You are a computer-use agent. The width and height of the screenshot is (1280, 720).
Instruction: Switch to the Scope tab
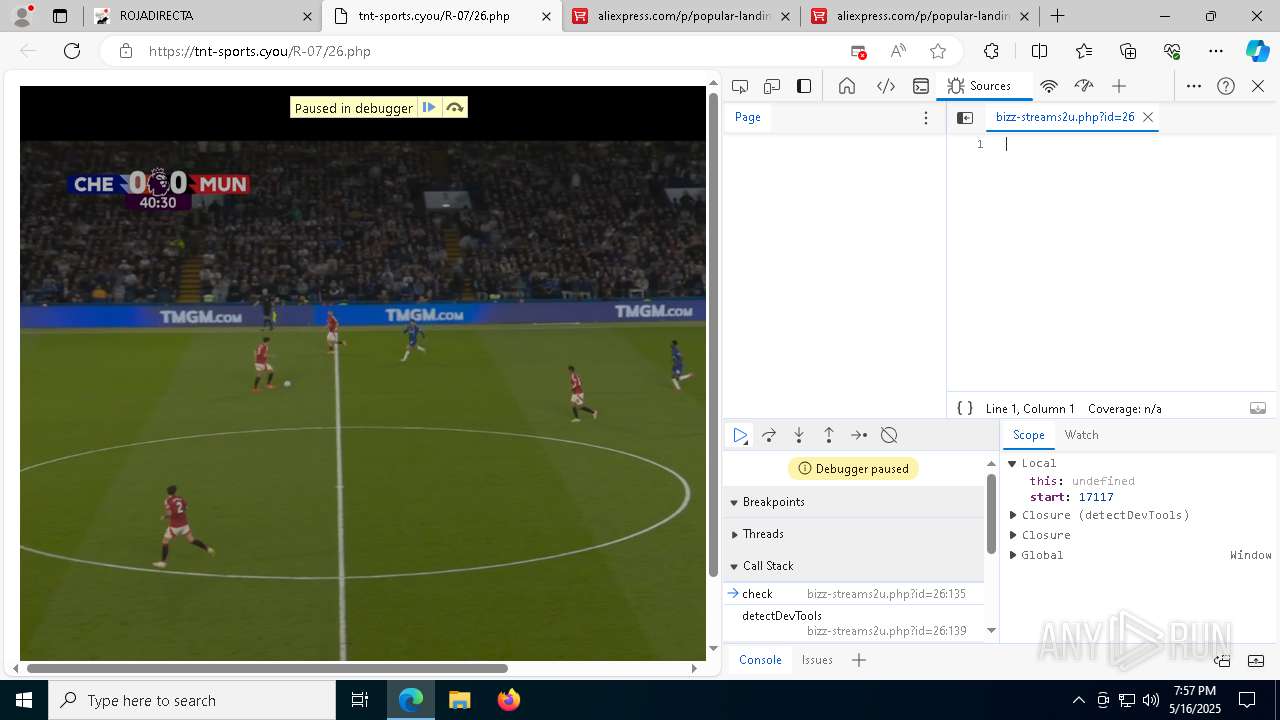1028,435
